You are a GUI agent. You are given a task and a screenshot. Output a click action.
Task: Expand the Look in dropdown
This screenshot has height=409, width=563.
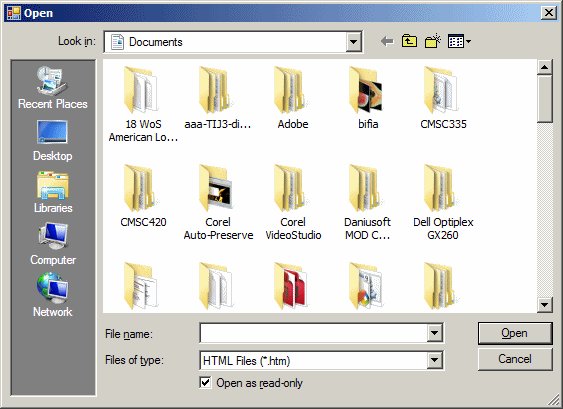pyautogui.click(x=353, y=42)
